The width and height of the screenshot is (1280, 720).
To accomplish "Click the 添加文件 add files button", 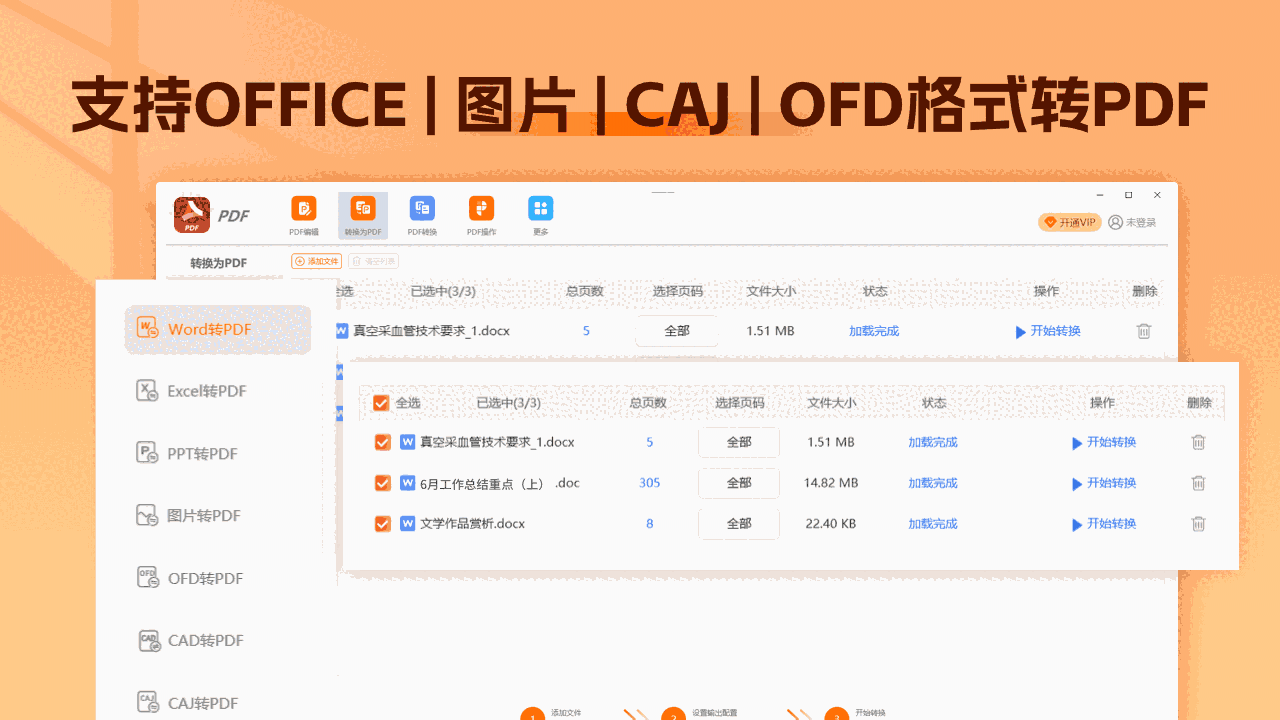I will pos(316,261).
